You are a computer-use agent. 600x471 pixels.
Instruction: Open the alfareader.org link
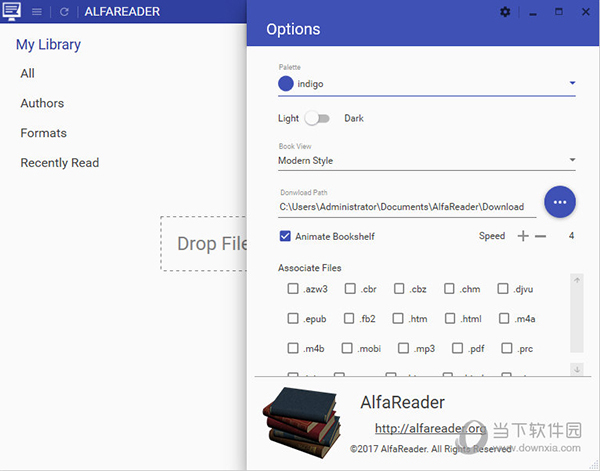[430, 428]
